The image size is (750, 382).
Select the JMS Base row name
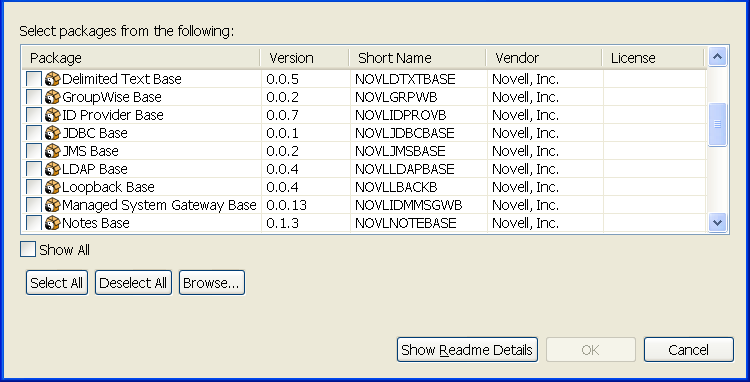(x=90, y=151)
